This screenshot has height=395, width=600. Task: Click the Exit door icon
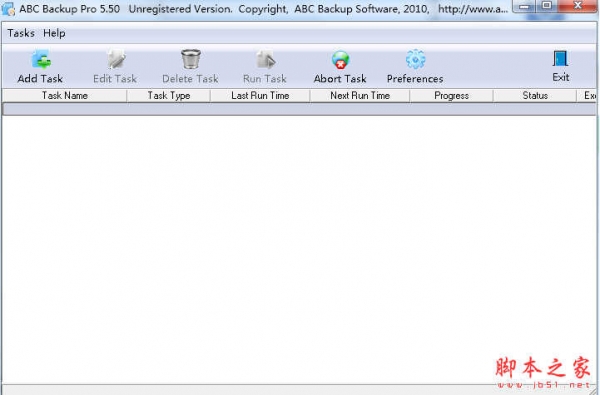560,59
